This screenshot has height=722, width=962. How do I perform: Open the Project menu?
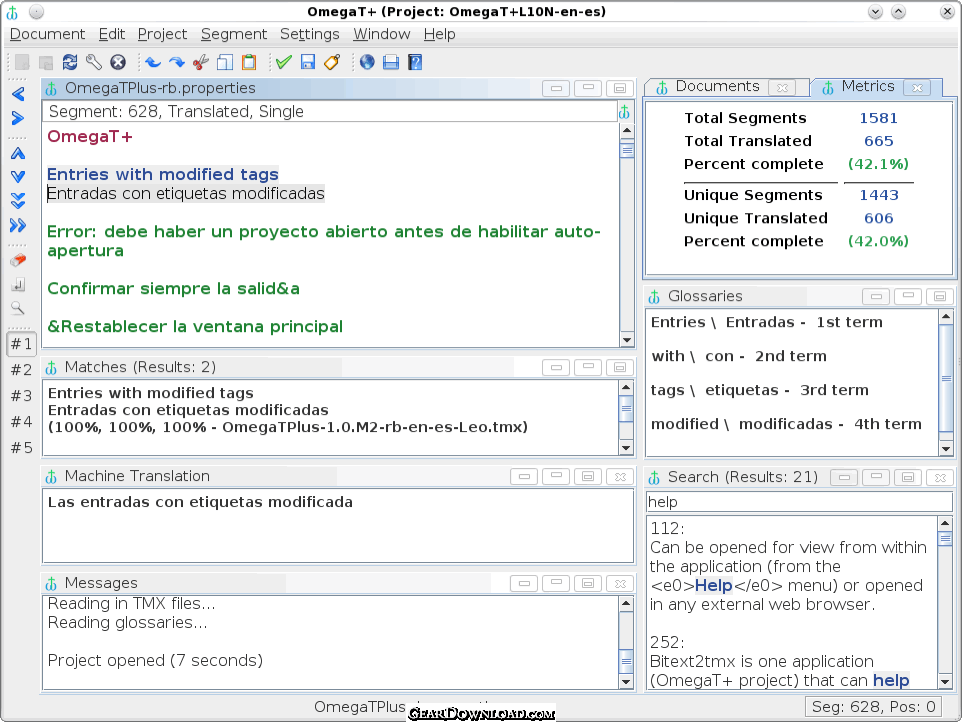point(162,34)
